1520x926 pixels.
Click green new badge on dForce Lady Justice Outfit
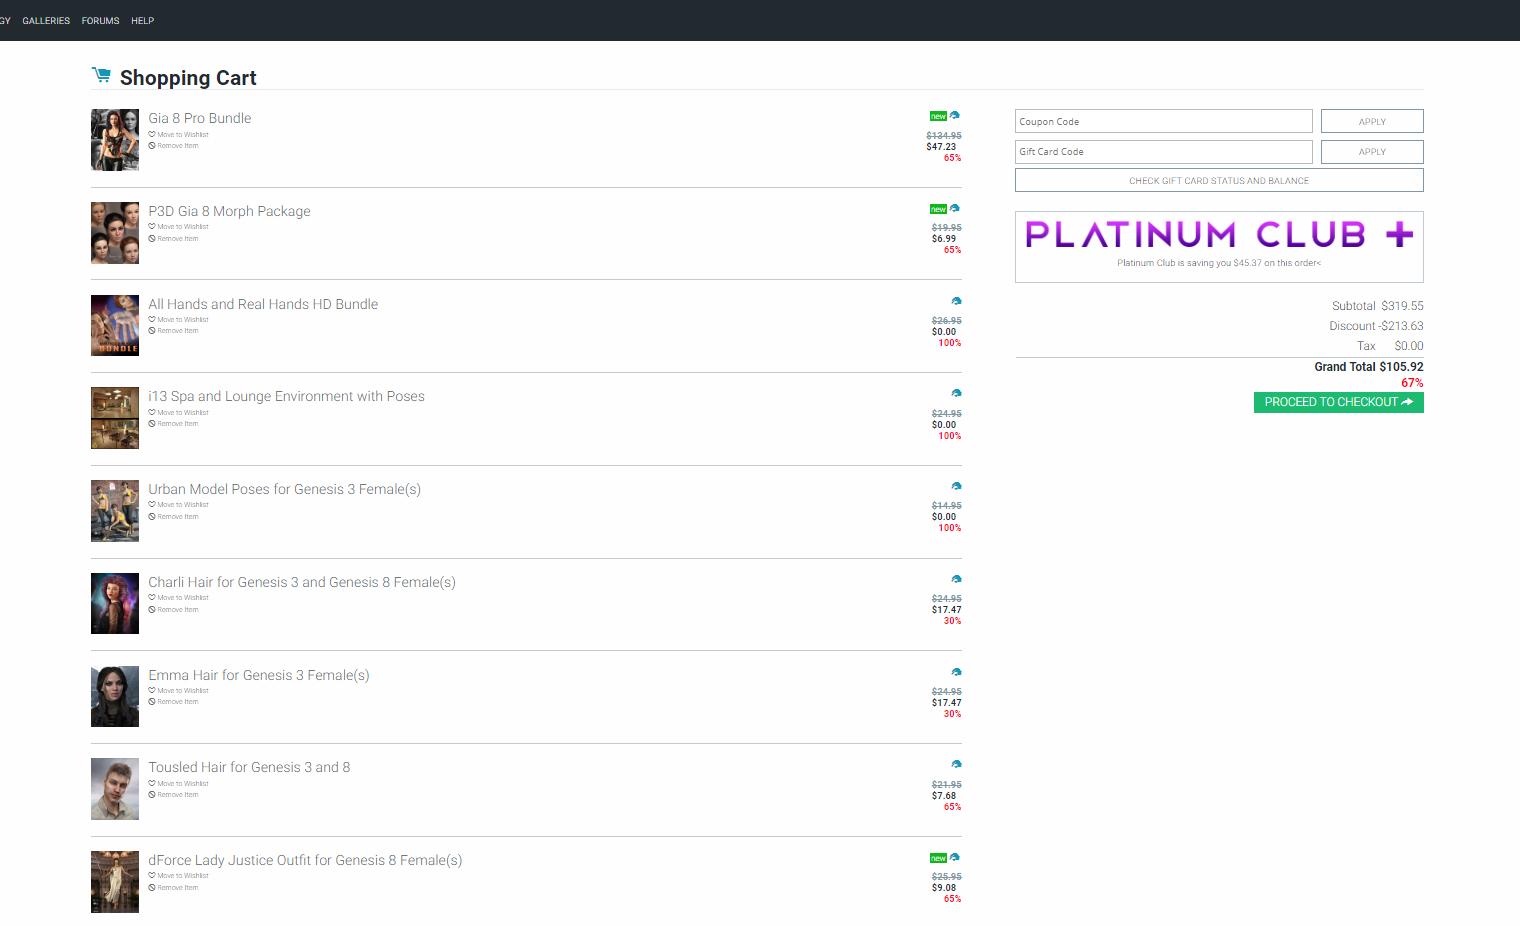pyautogui.click(x=938, y=858)
